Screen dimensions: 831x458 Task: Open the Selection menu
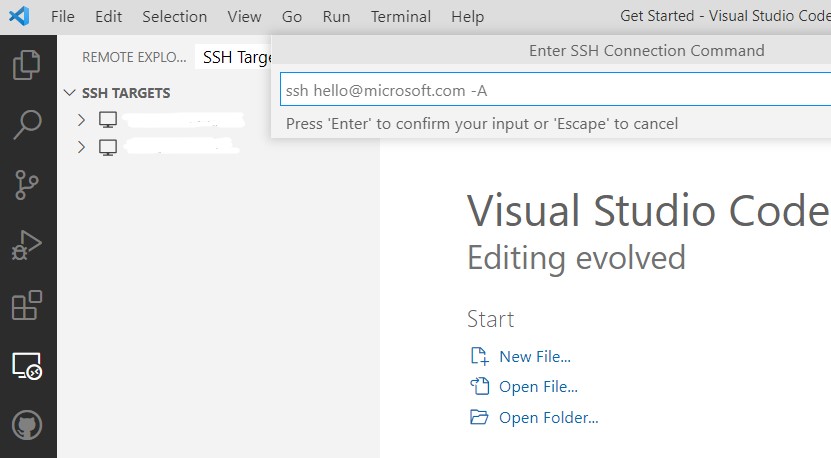pos(174,17)
